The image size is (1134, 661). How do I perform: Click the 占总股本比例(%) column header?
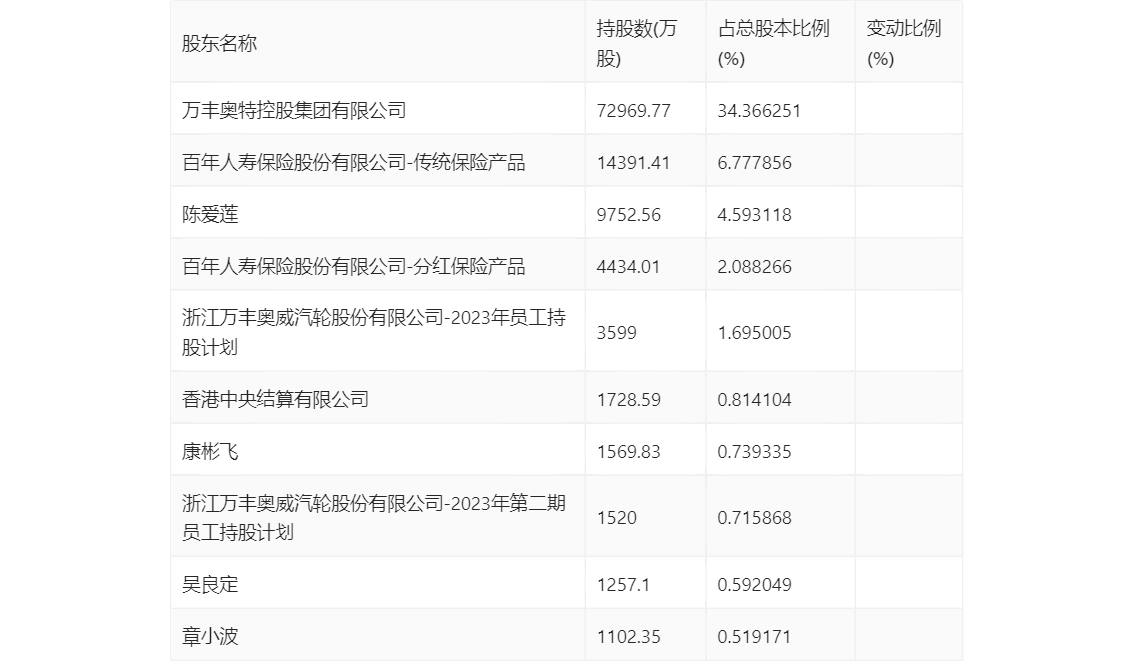[773, 43]
